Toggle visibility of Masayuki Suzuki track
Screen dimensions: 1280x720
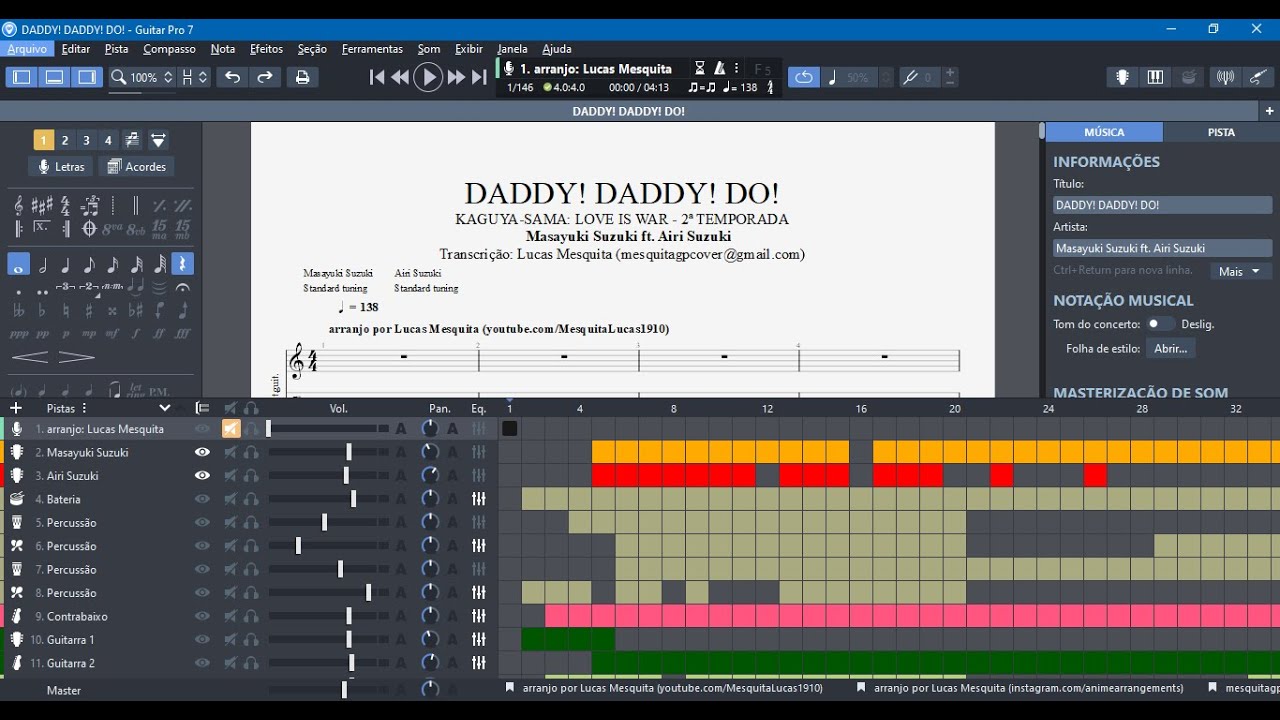(x=202, y=452)
